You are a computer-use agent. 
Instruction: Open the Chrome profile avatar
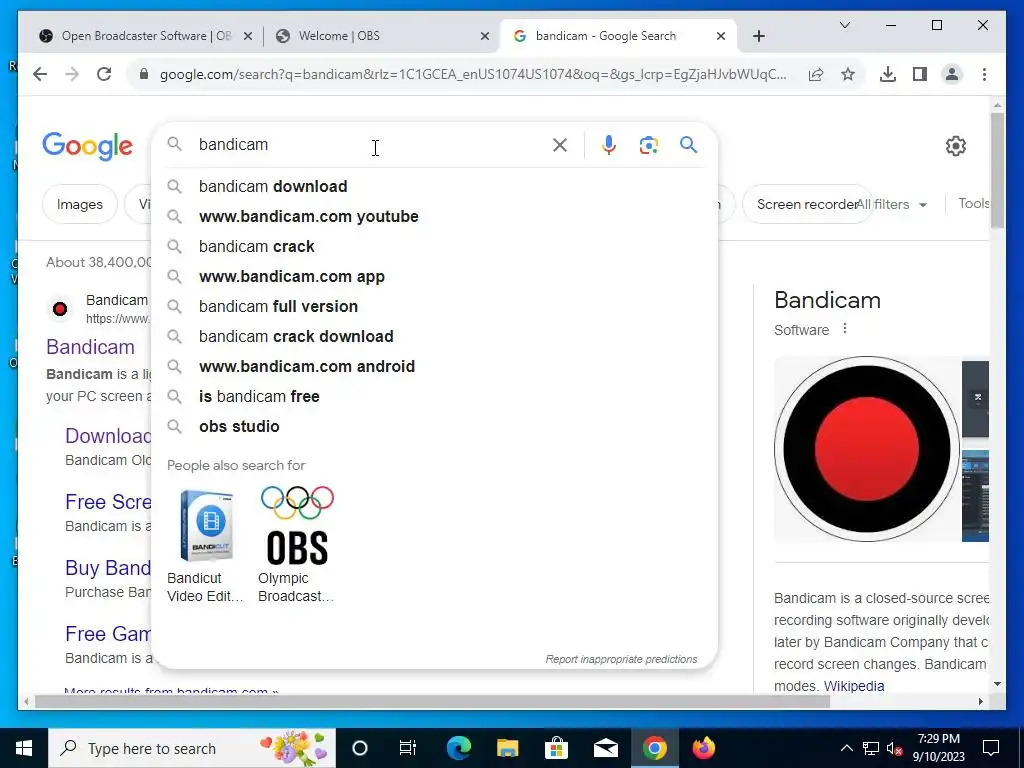tap(952, 74)
